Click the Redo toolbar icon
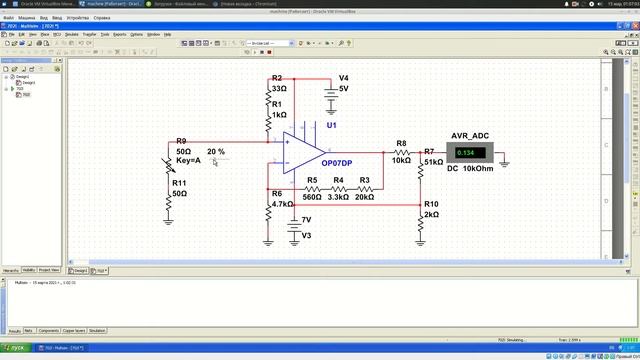Screen dimensions: 640x360 pyautogui.click(x=89, y=43)
